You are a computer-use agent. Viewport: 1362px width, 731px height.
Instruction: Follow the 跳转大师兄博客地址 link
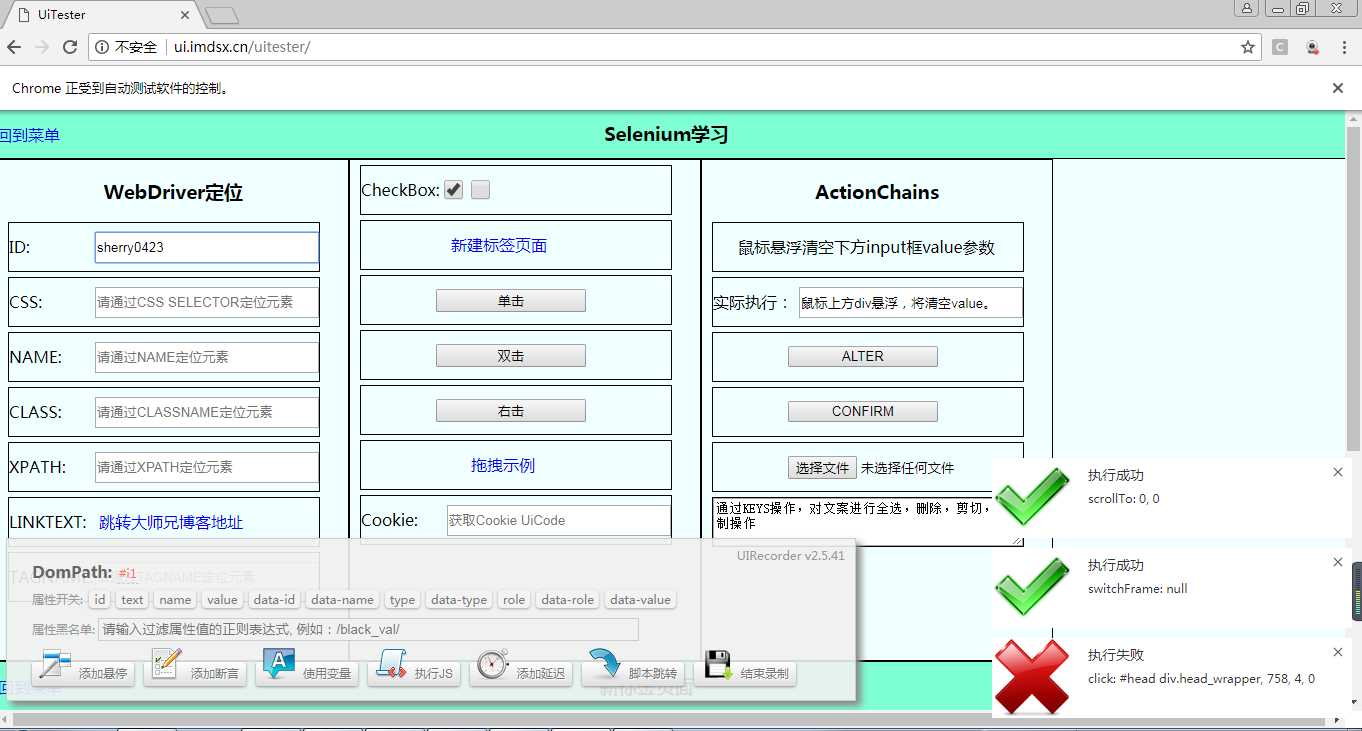click(x=171, y=522)
